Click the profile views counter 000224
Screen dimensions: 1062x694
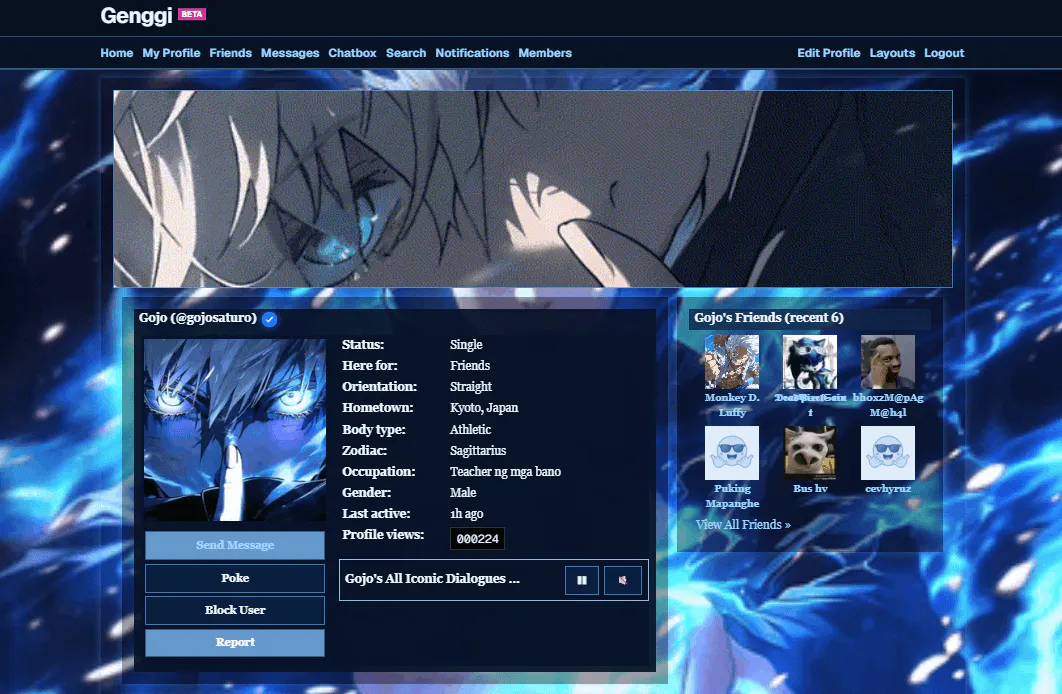477,539
